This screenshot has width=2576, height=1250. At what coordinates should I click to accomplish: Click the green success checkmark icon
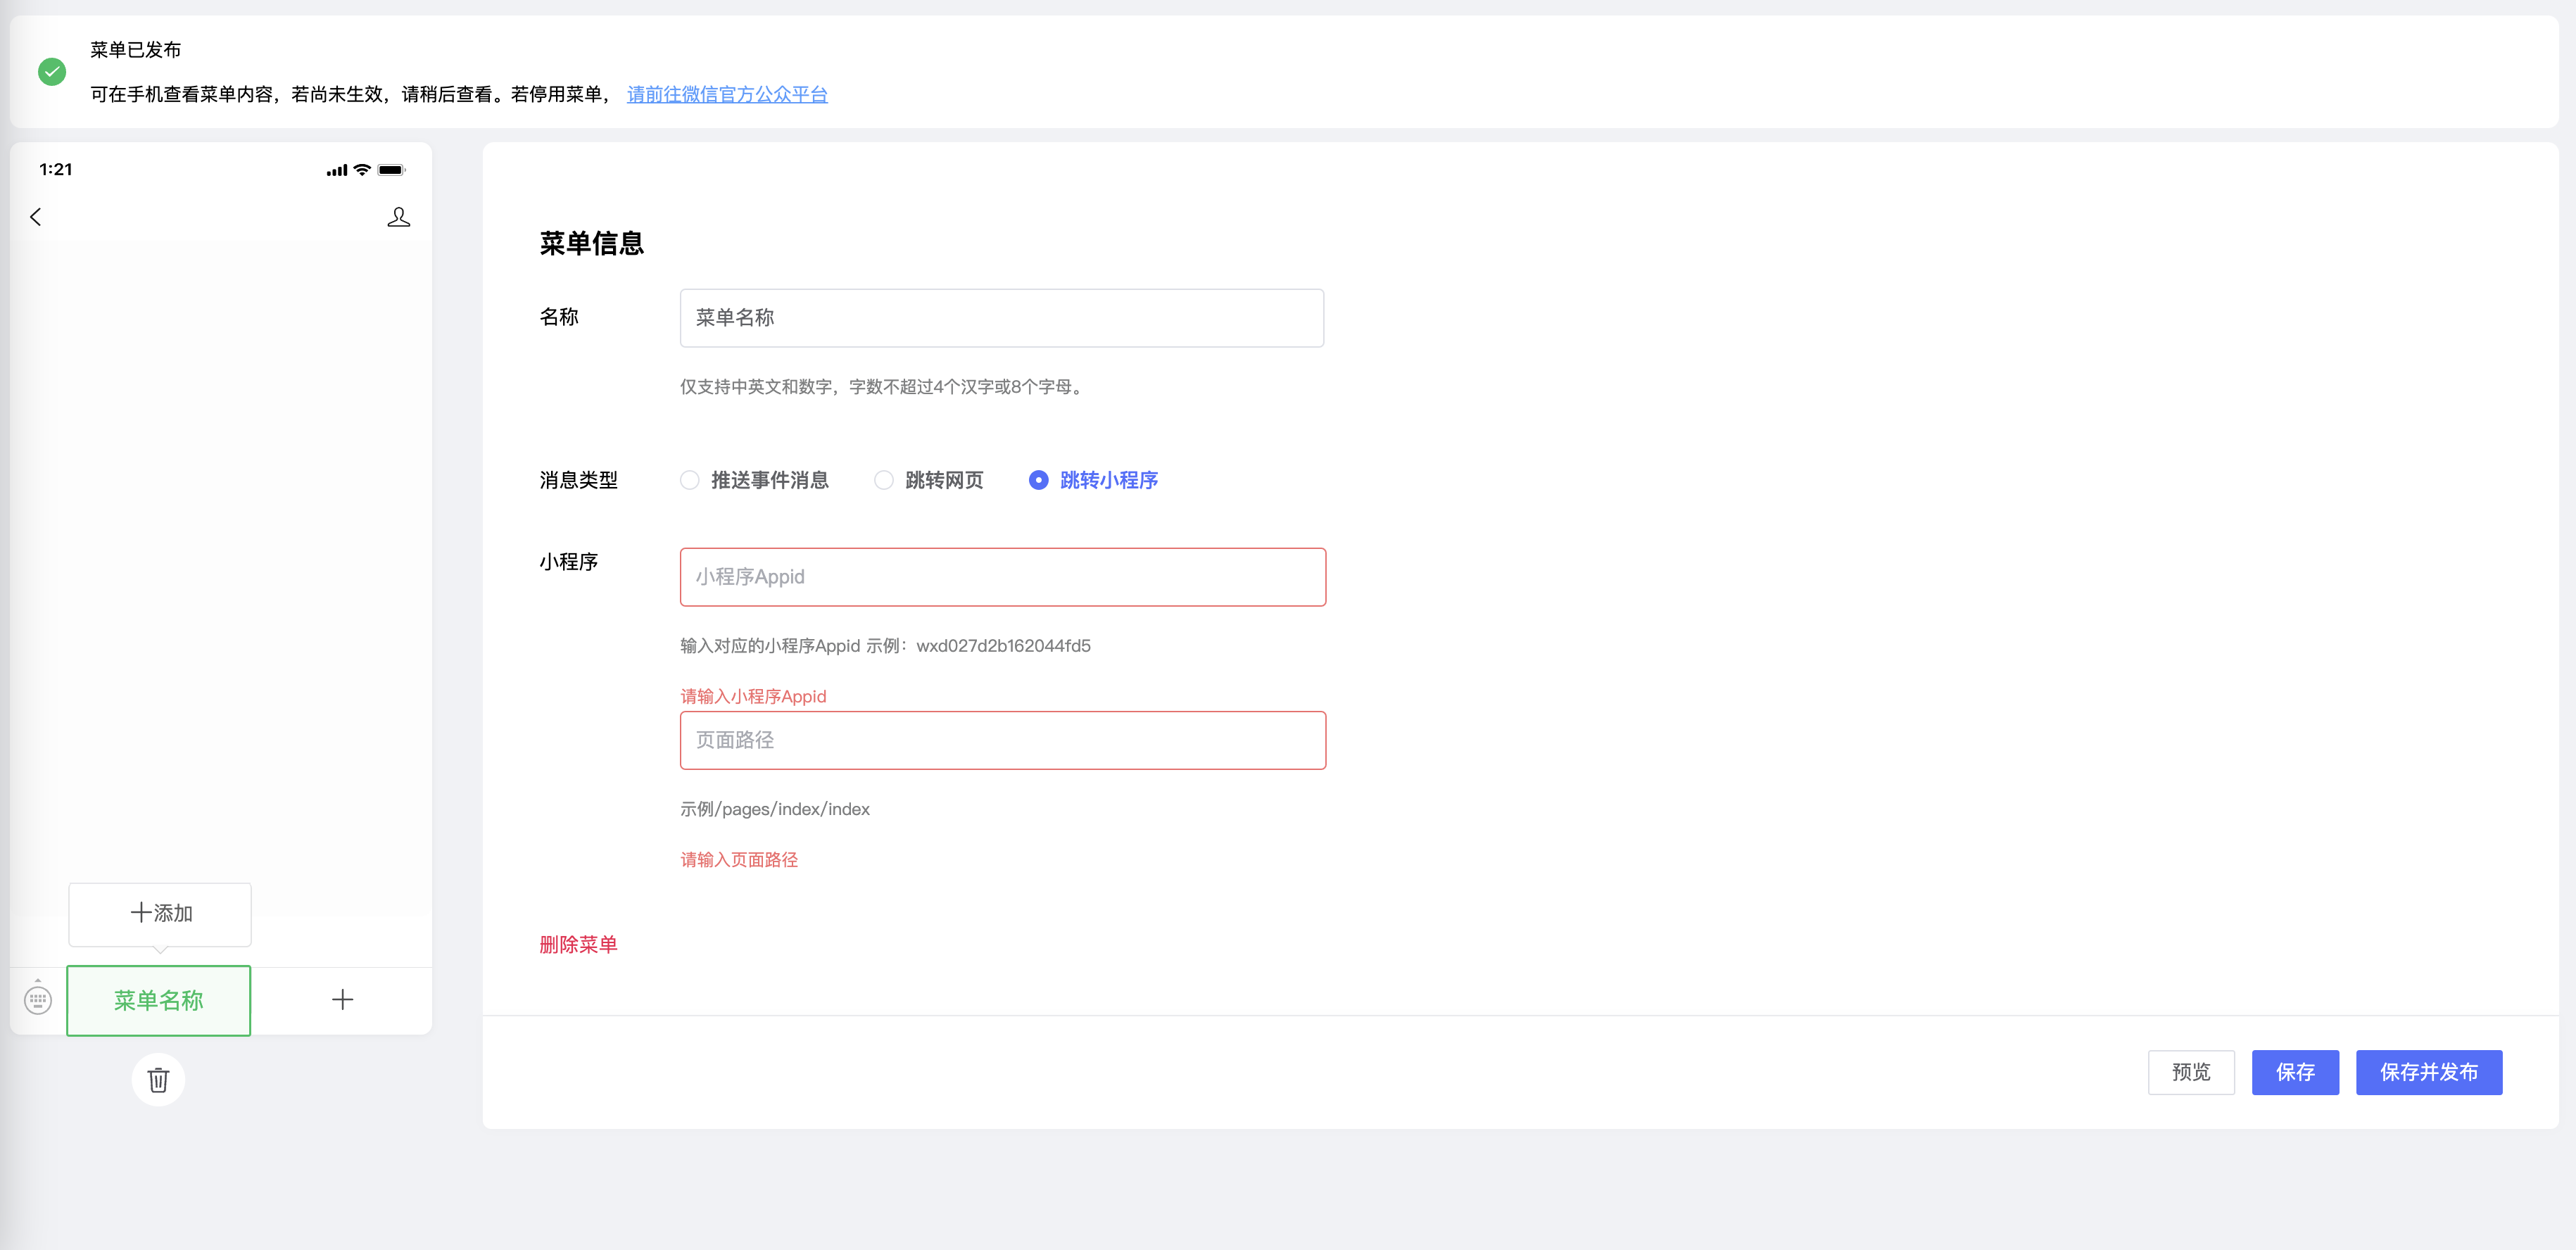52,72
